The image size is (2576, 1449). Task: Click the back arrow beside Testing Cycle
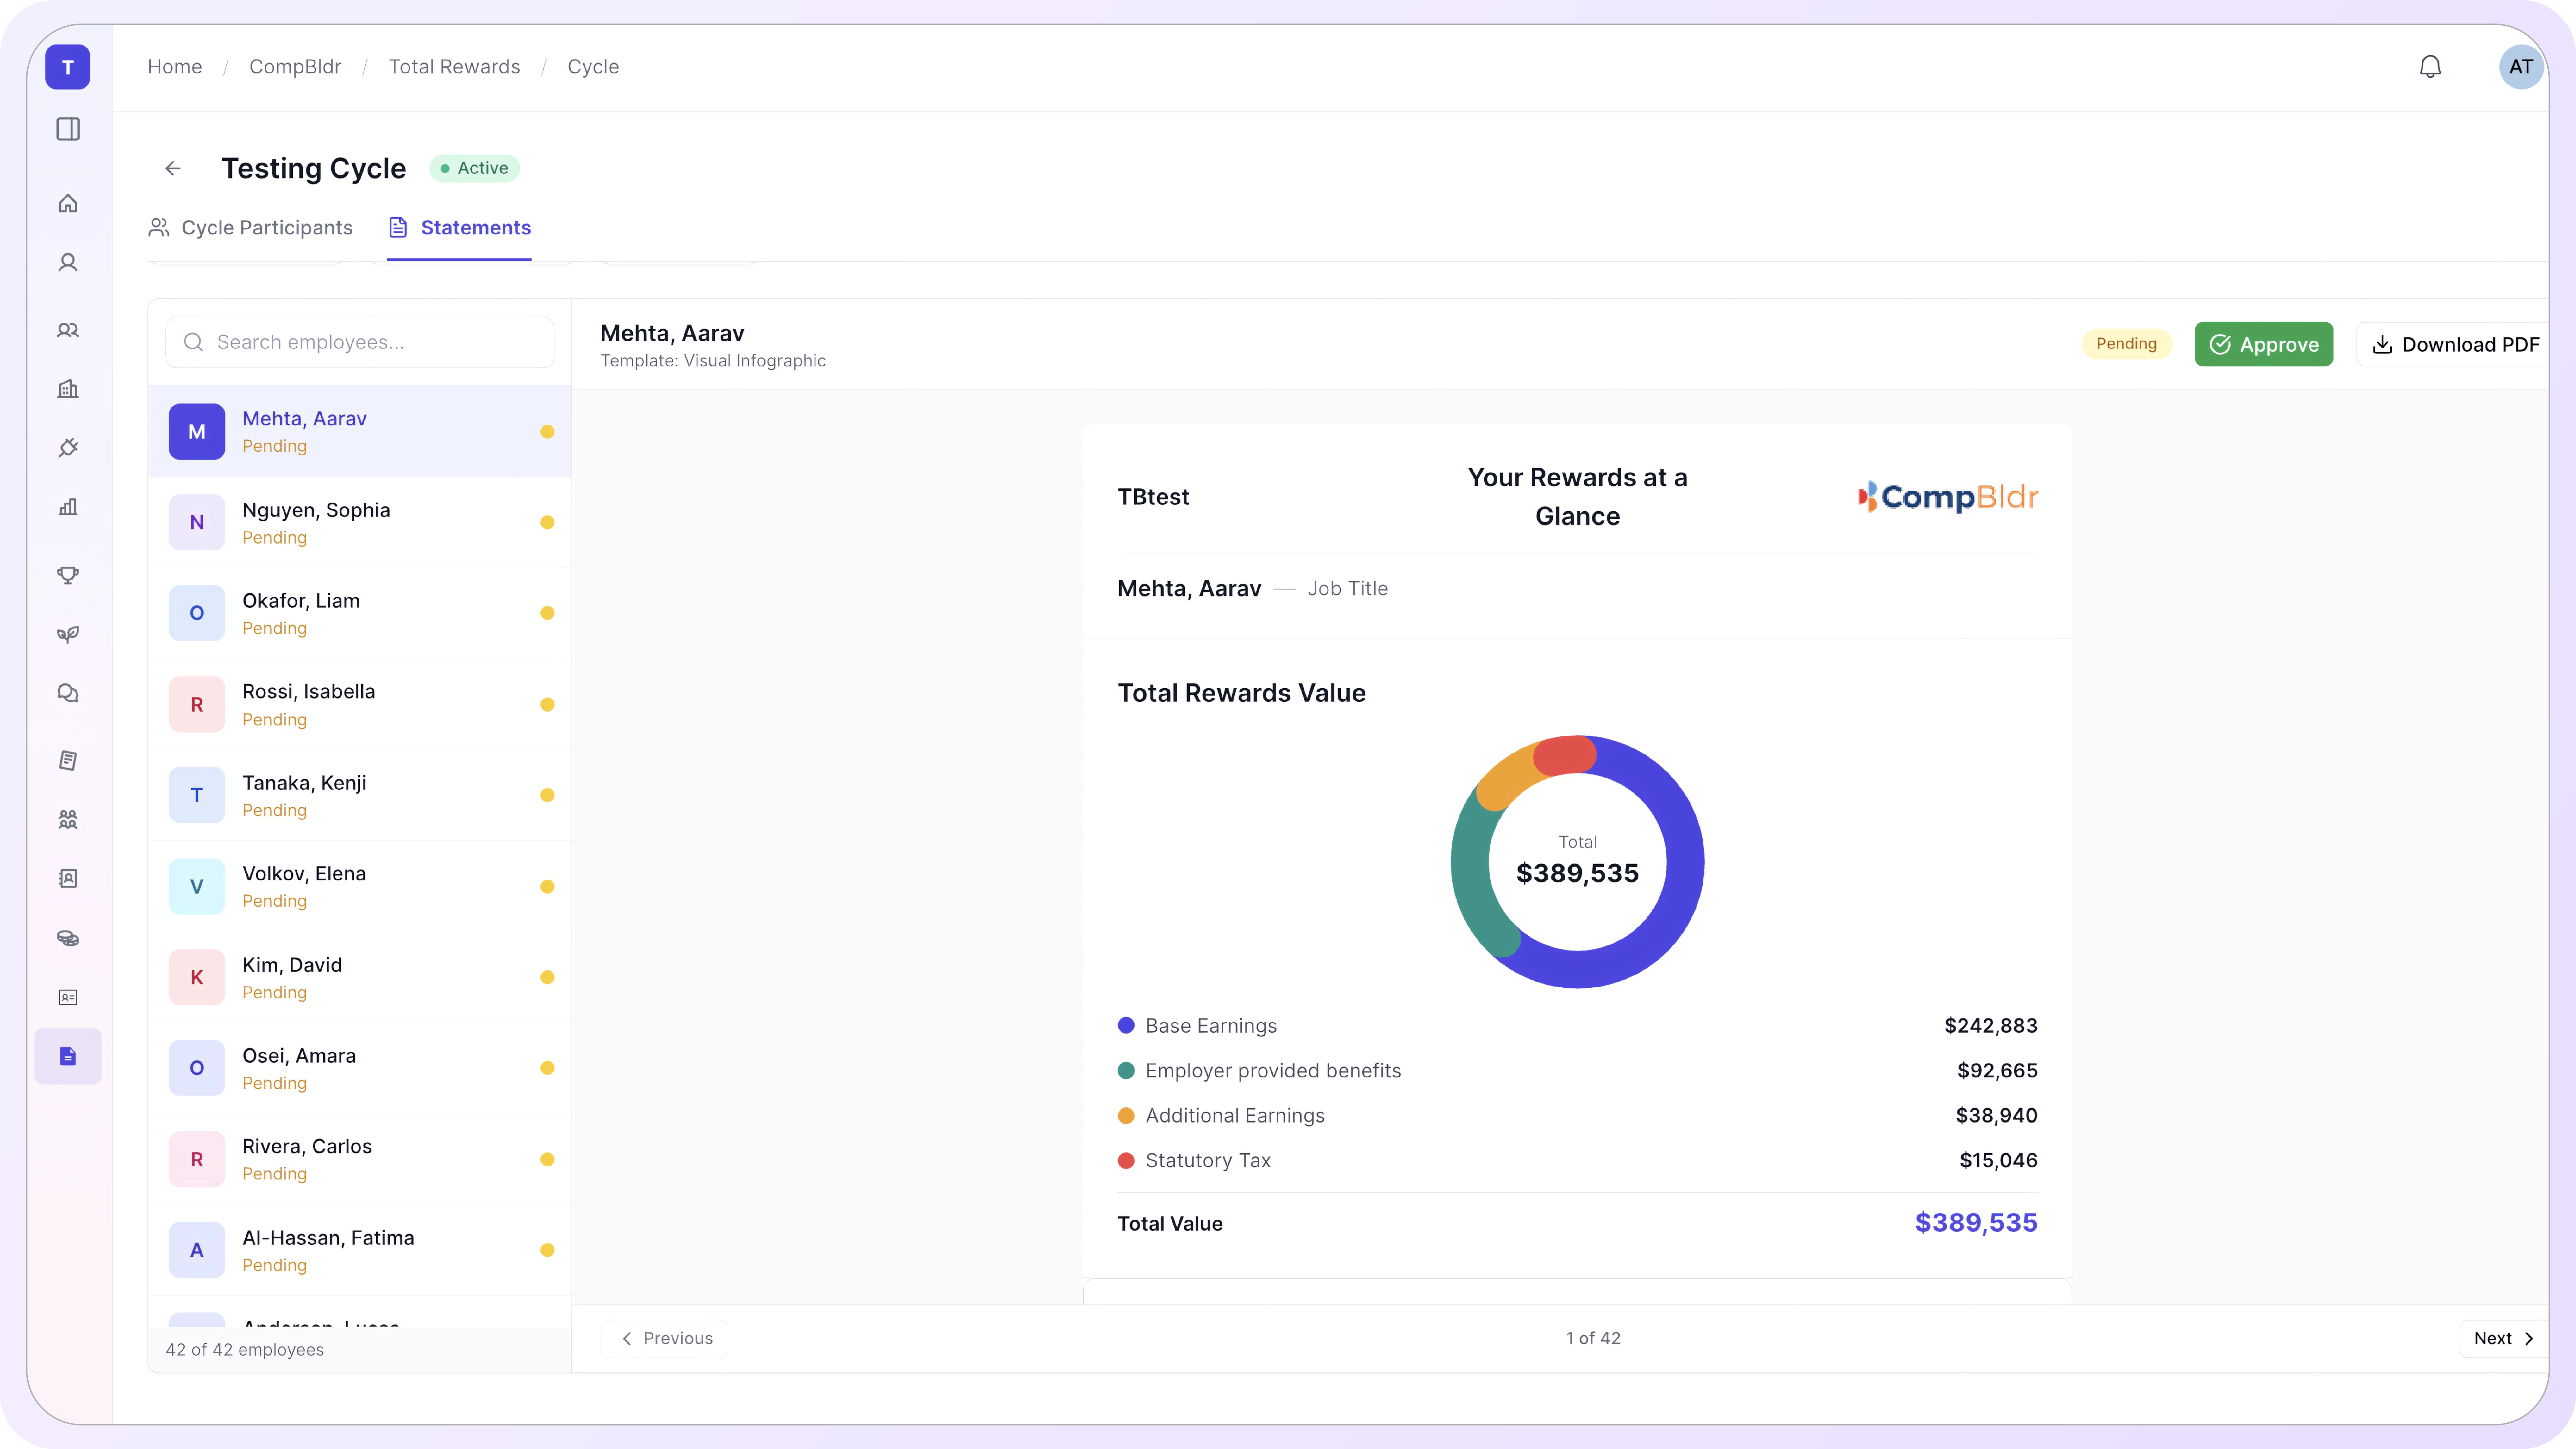173,168
